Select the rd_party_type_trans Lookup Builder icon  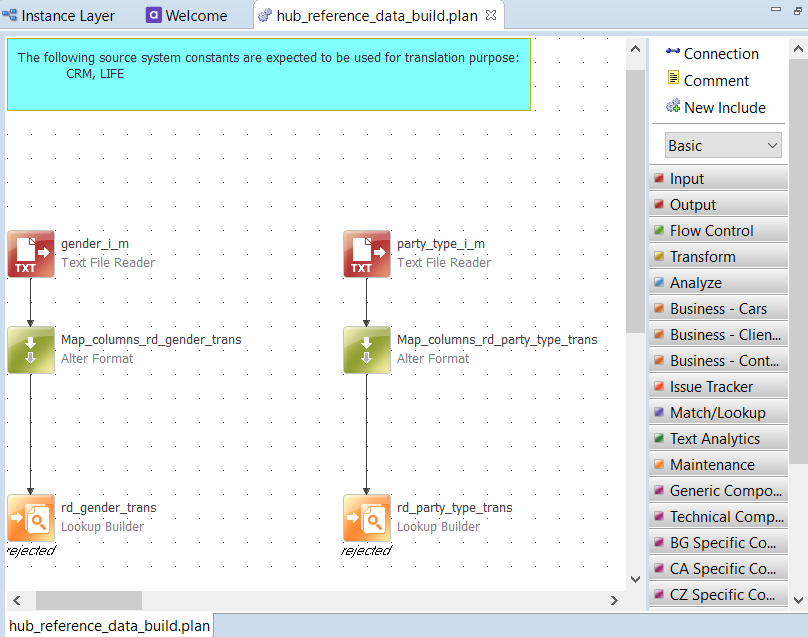[x=367, y=518]
